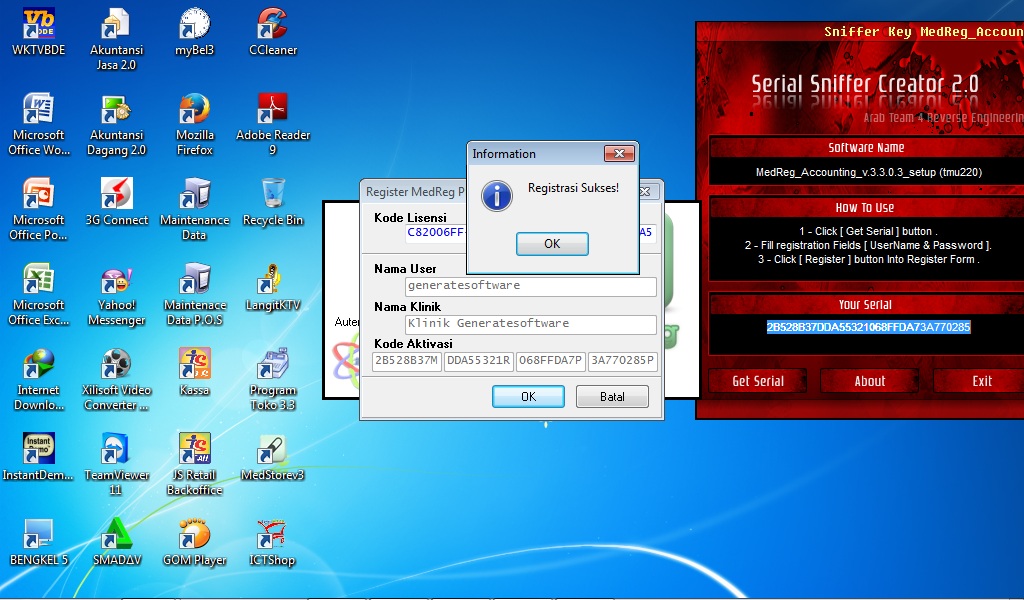The height and width of the screenshot is (600, 1024).
Task: Click activation field 3A770285P
Action: (x=622, y=361)
